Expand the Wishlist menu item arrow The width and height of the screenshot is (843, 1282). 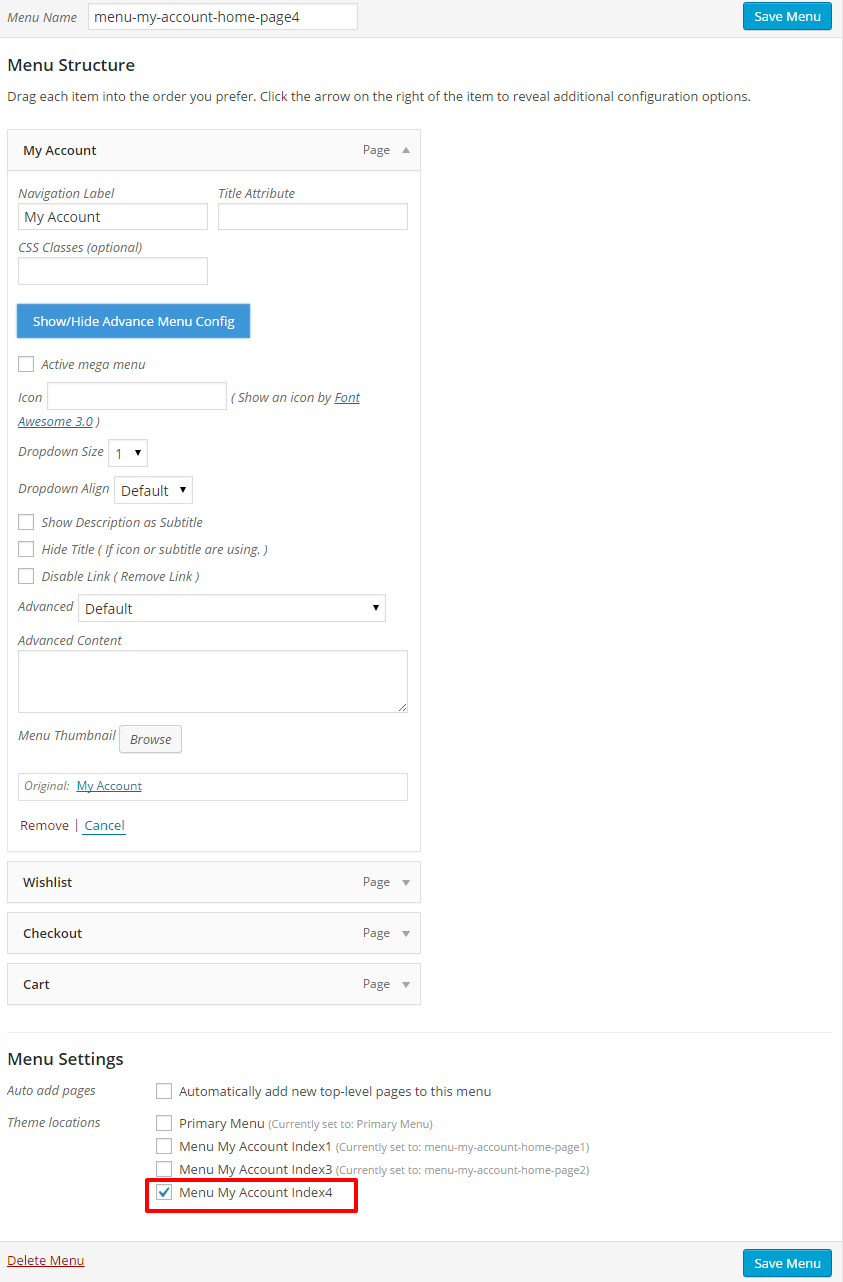point(405,882)
